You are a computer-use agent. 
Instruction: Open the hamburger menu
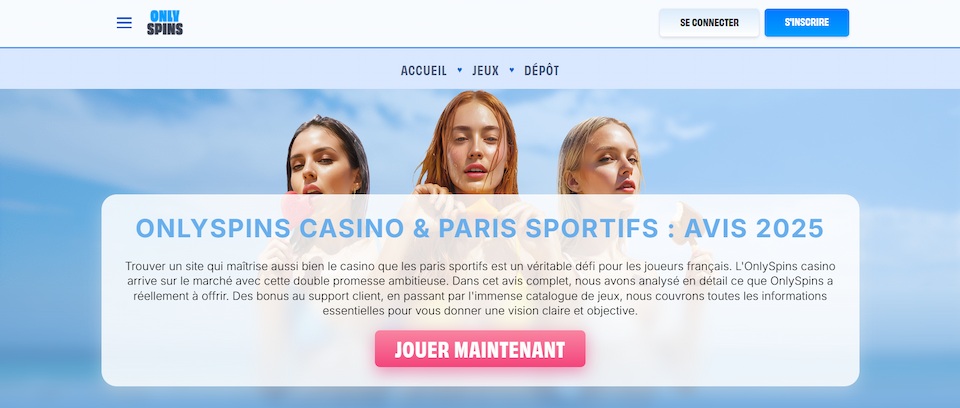tap(124, 23)
